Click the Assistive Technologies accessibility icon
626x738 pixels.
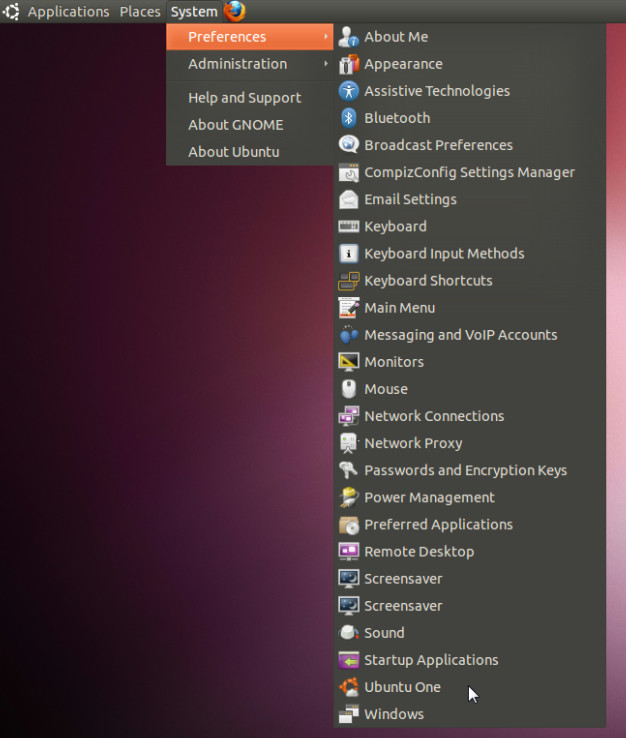coord(349,91)
